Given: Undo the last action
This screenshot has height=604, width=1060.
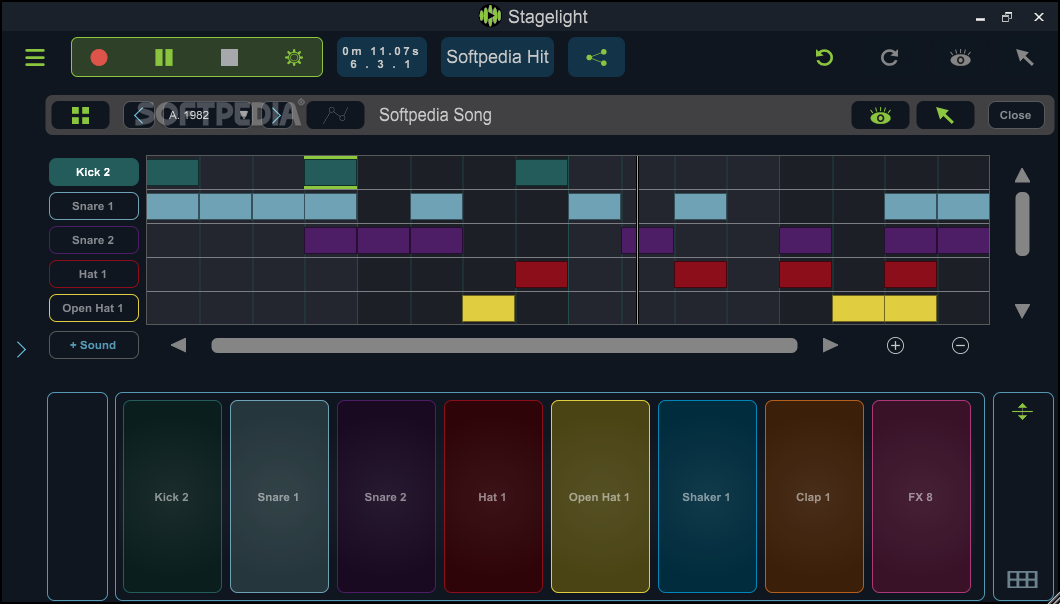Looking at the screenshot, I should coord(823,57).
